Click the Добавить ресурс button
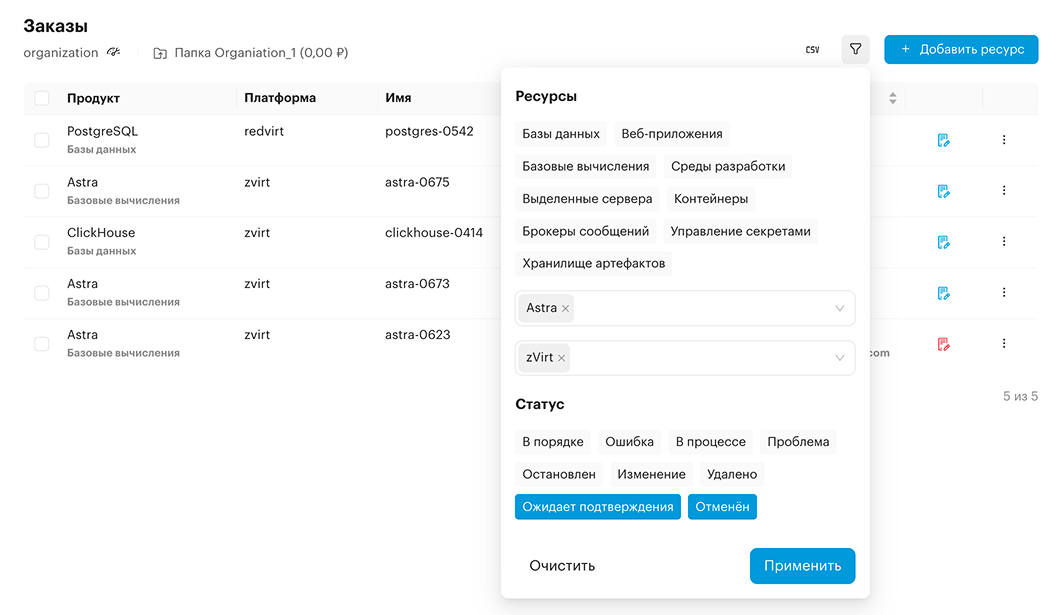The image size is (1057, 615). click(961, 49)
